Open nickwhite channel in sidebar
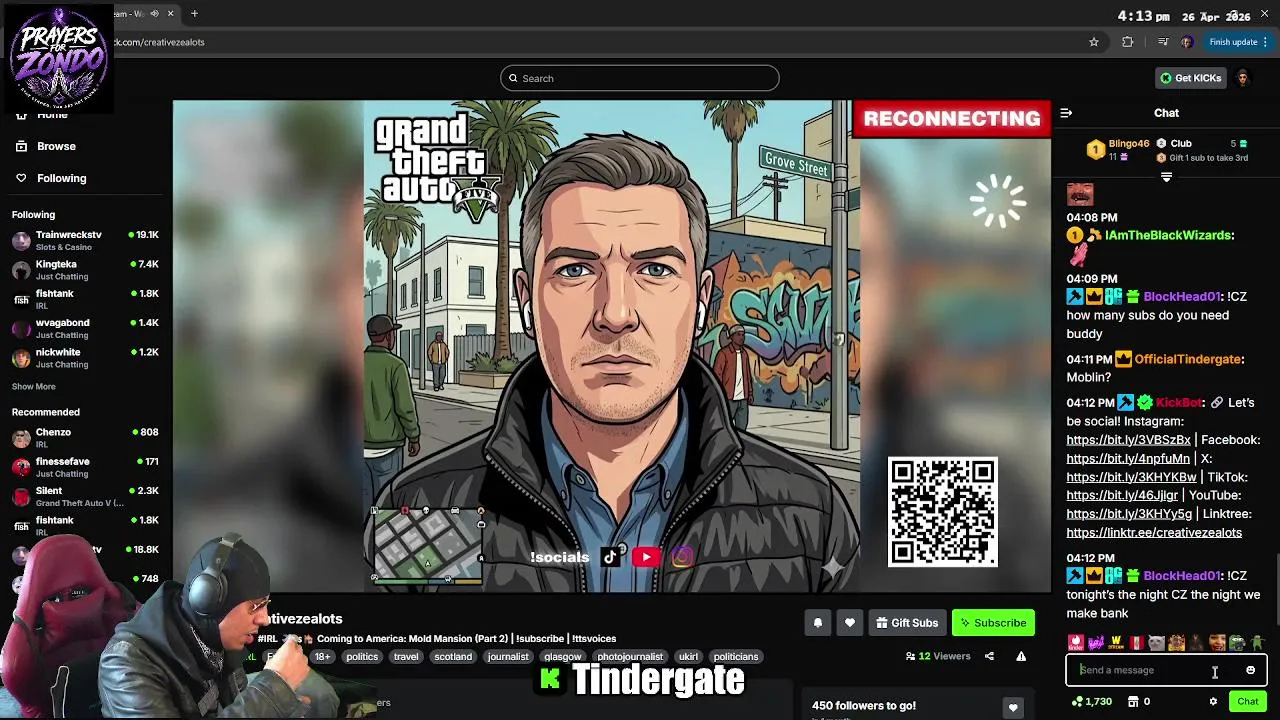This screenshot has height=720, width=1280. pyautogui.click(x=86, y=358)
